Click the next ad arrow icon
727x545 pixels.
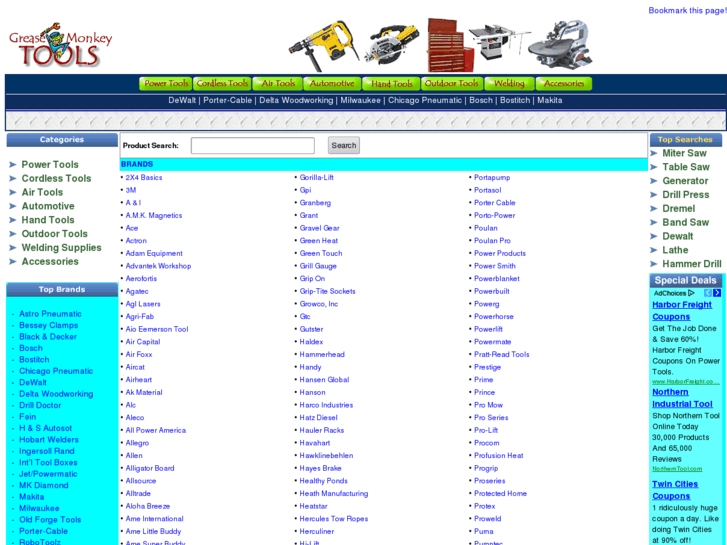717,293
